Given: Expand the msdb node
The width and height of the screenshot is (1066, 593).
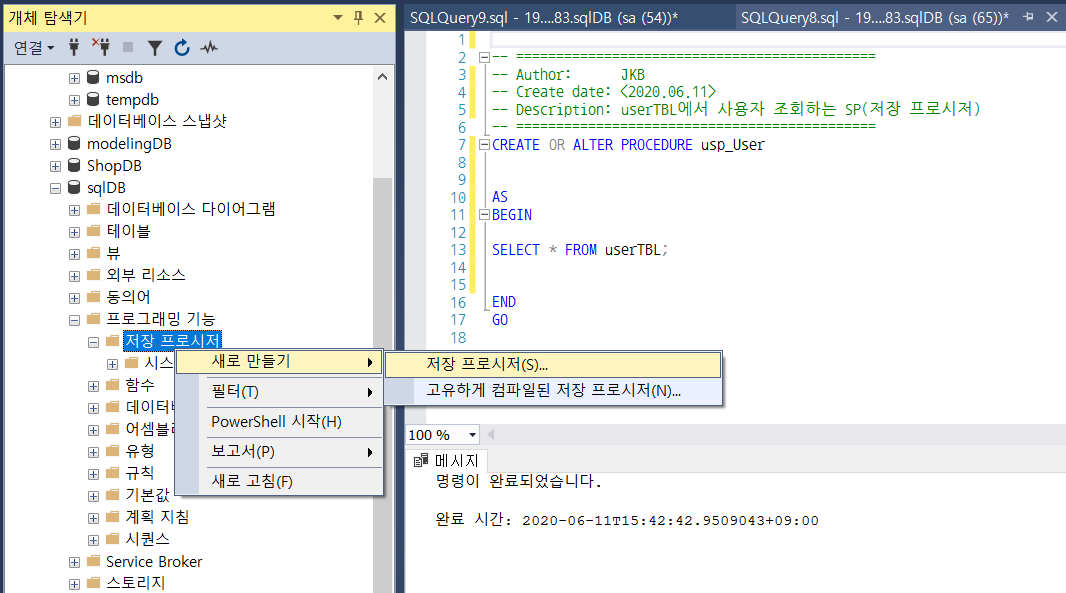Looking at the screenshot, I should click(x=74, y=78).
